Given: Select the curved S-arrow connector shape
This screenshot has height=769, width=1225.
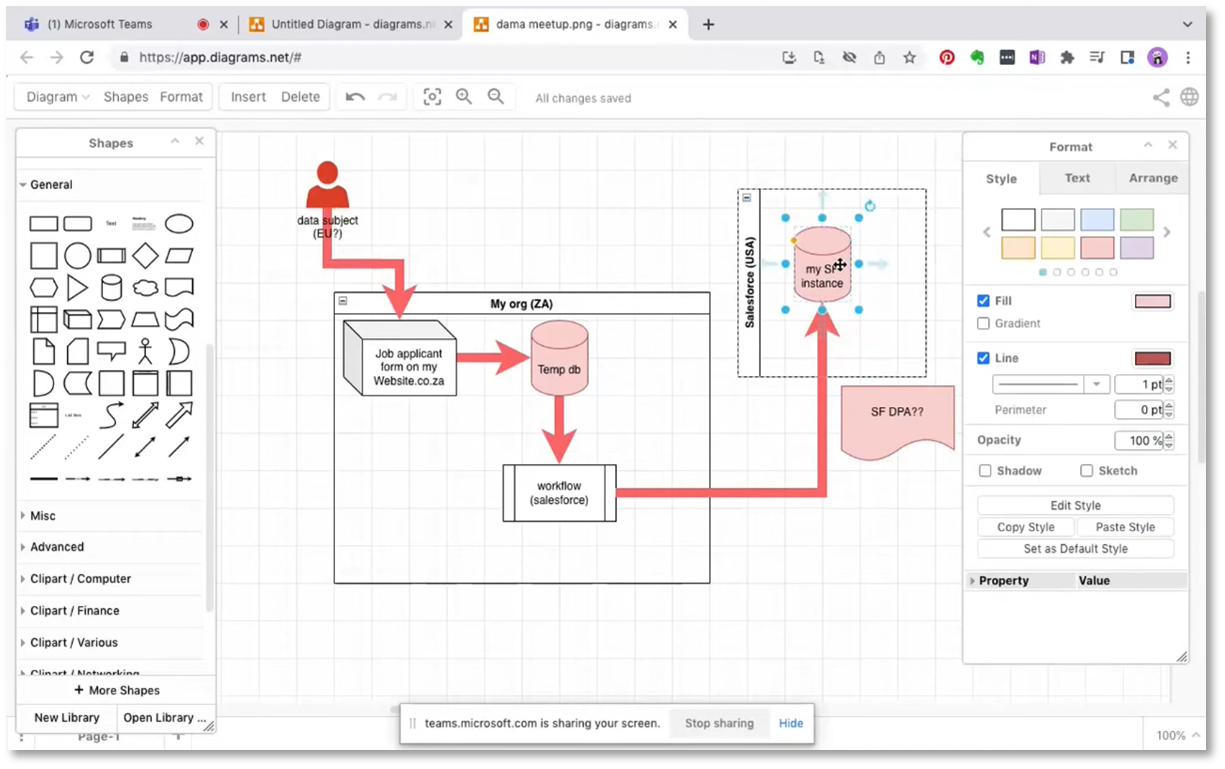Looking at the screenshot, I should 112,415.
